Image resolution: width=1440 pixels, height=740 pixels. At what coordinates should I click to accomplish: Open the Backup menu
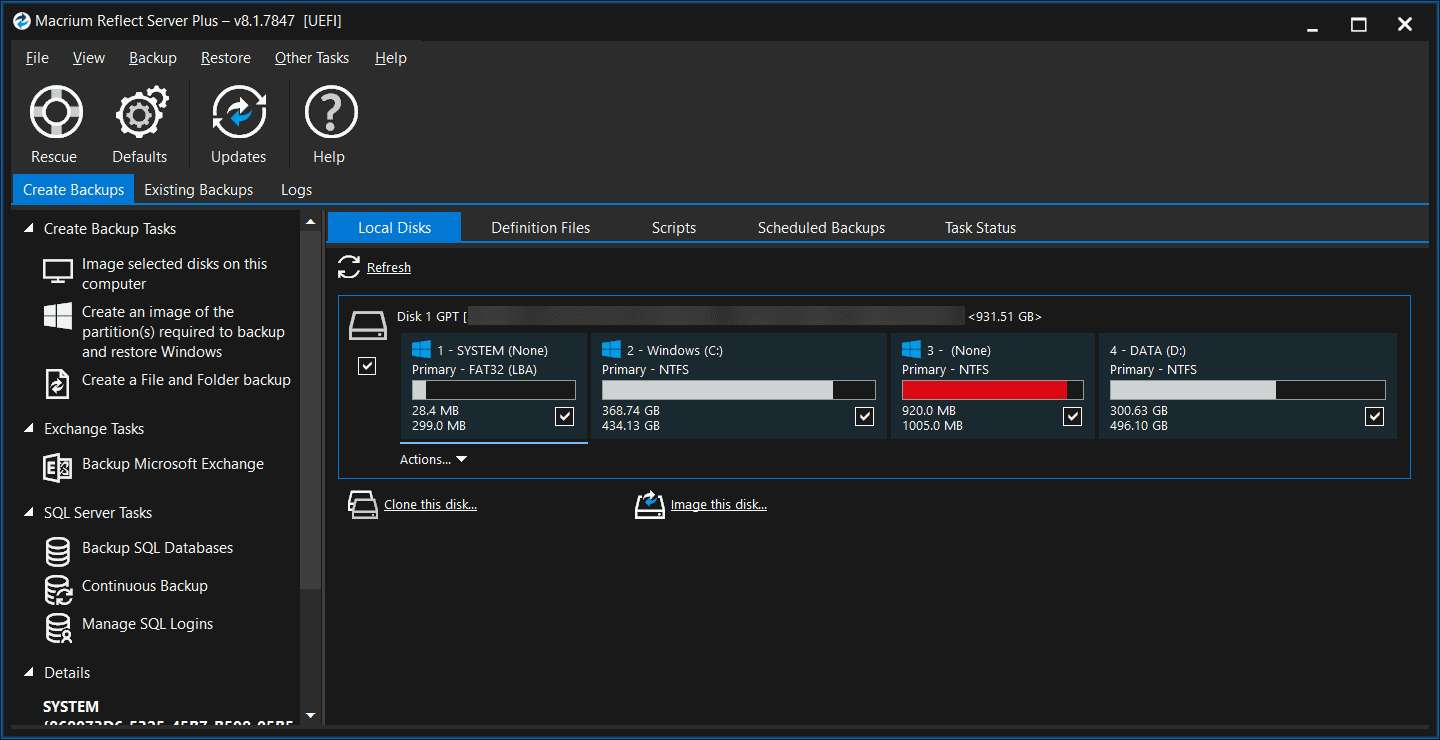click(153, 58)
